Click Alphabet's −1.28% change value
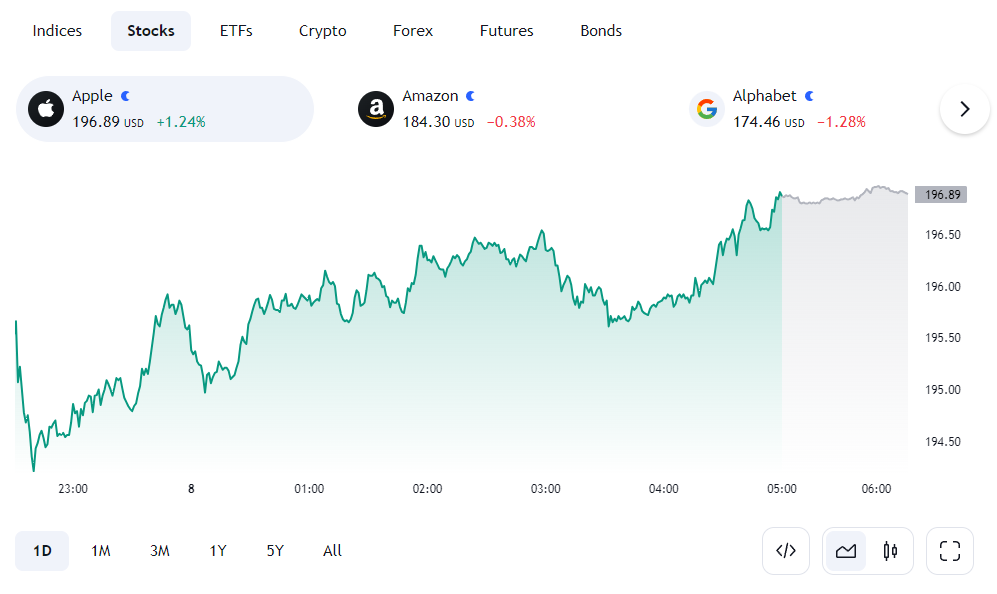Image resolution: width=997 pixels, height=594 pixels. tap(841, 122)
